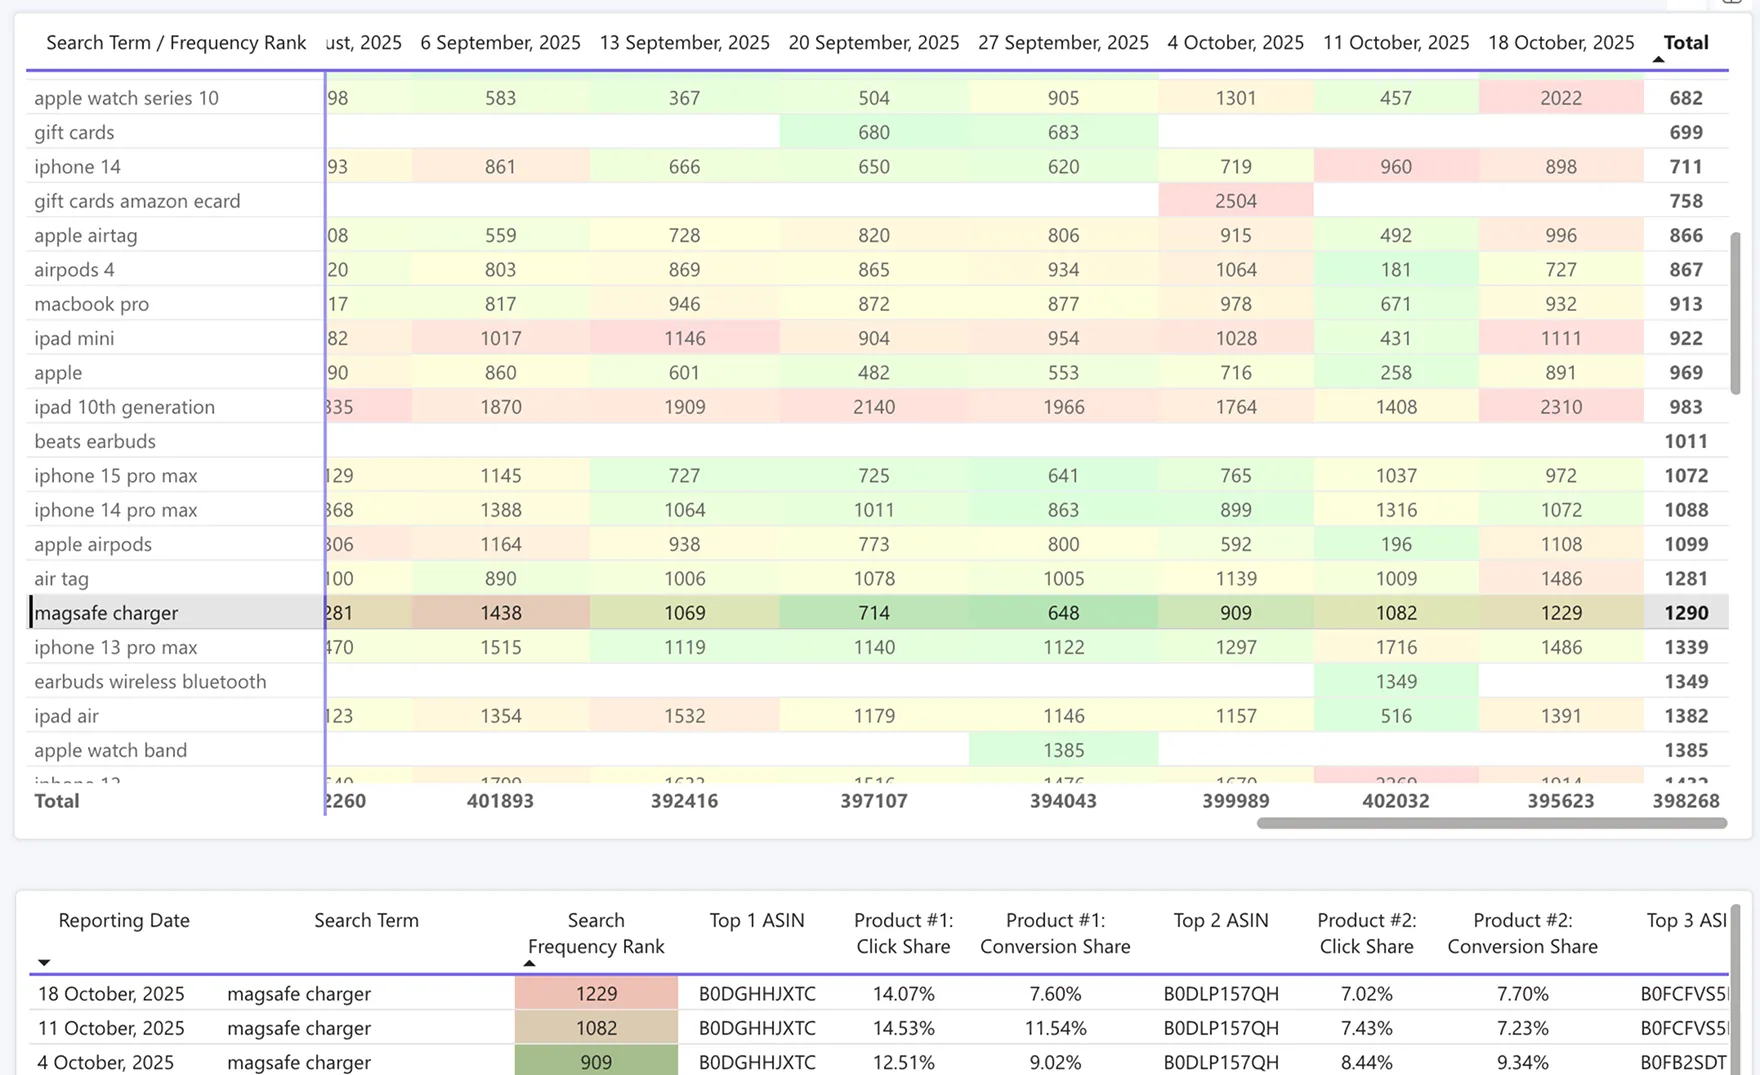
Task: Select the 'air tag' row label
Action: (x=61, y=578)
